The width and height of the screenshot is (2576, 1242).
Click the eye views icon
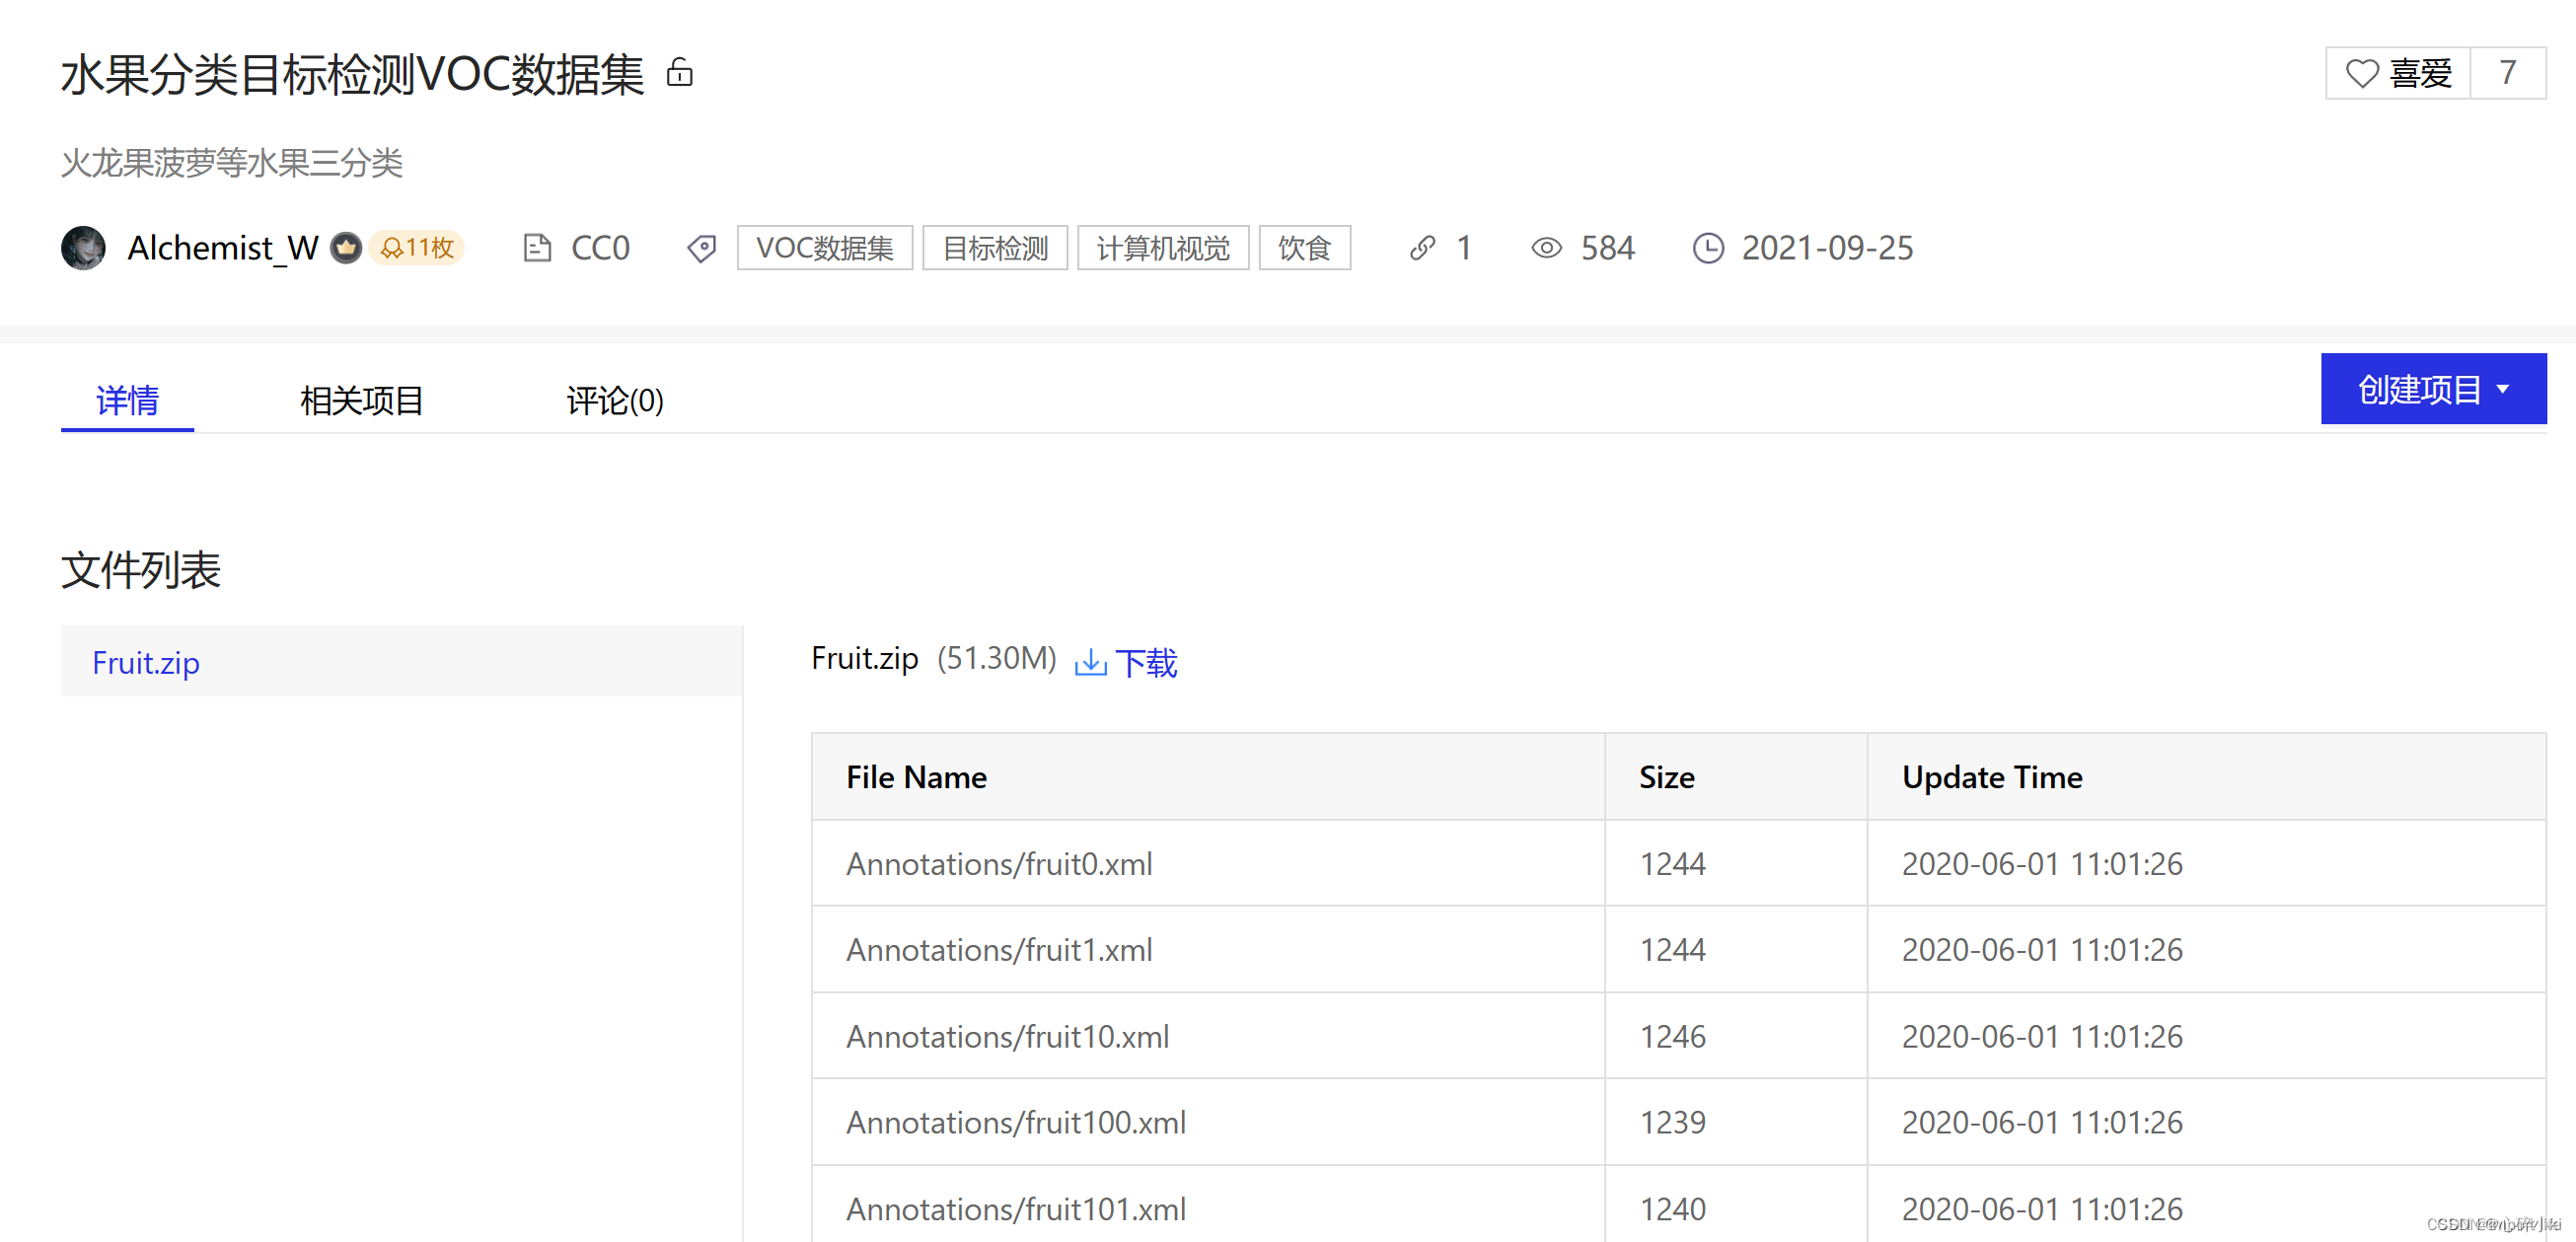pyautogui.click(x=1546, y=247)
